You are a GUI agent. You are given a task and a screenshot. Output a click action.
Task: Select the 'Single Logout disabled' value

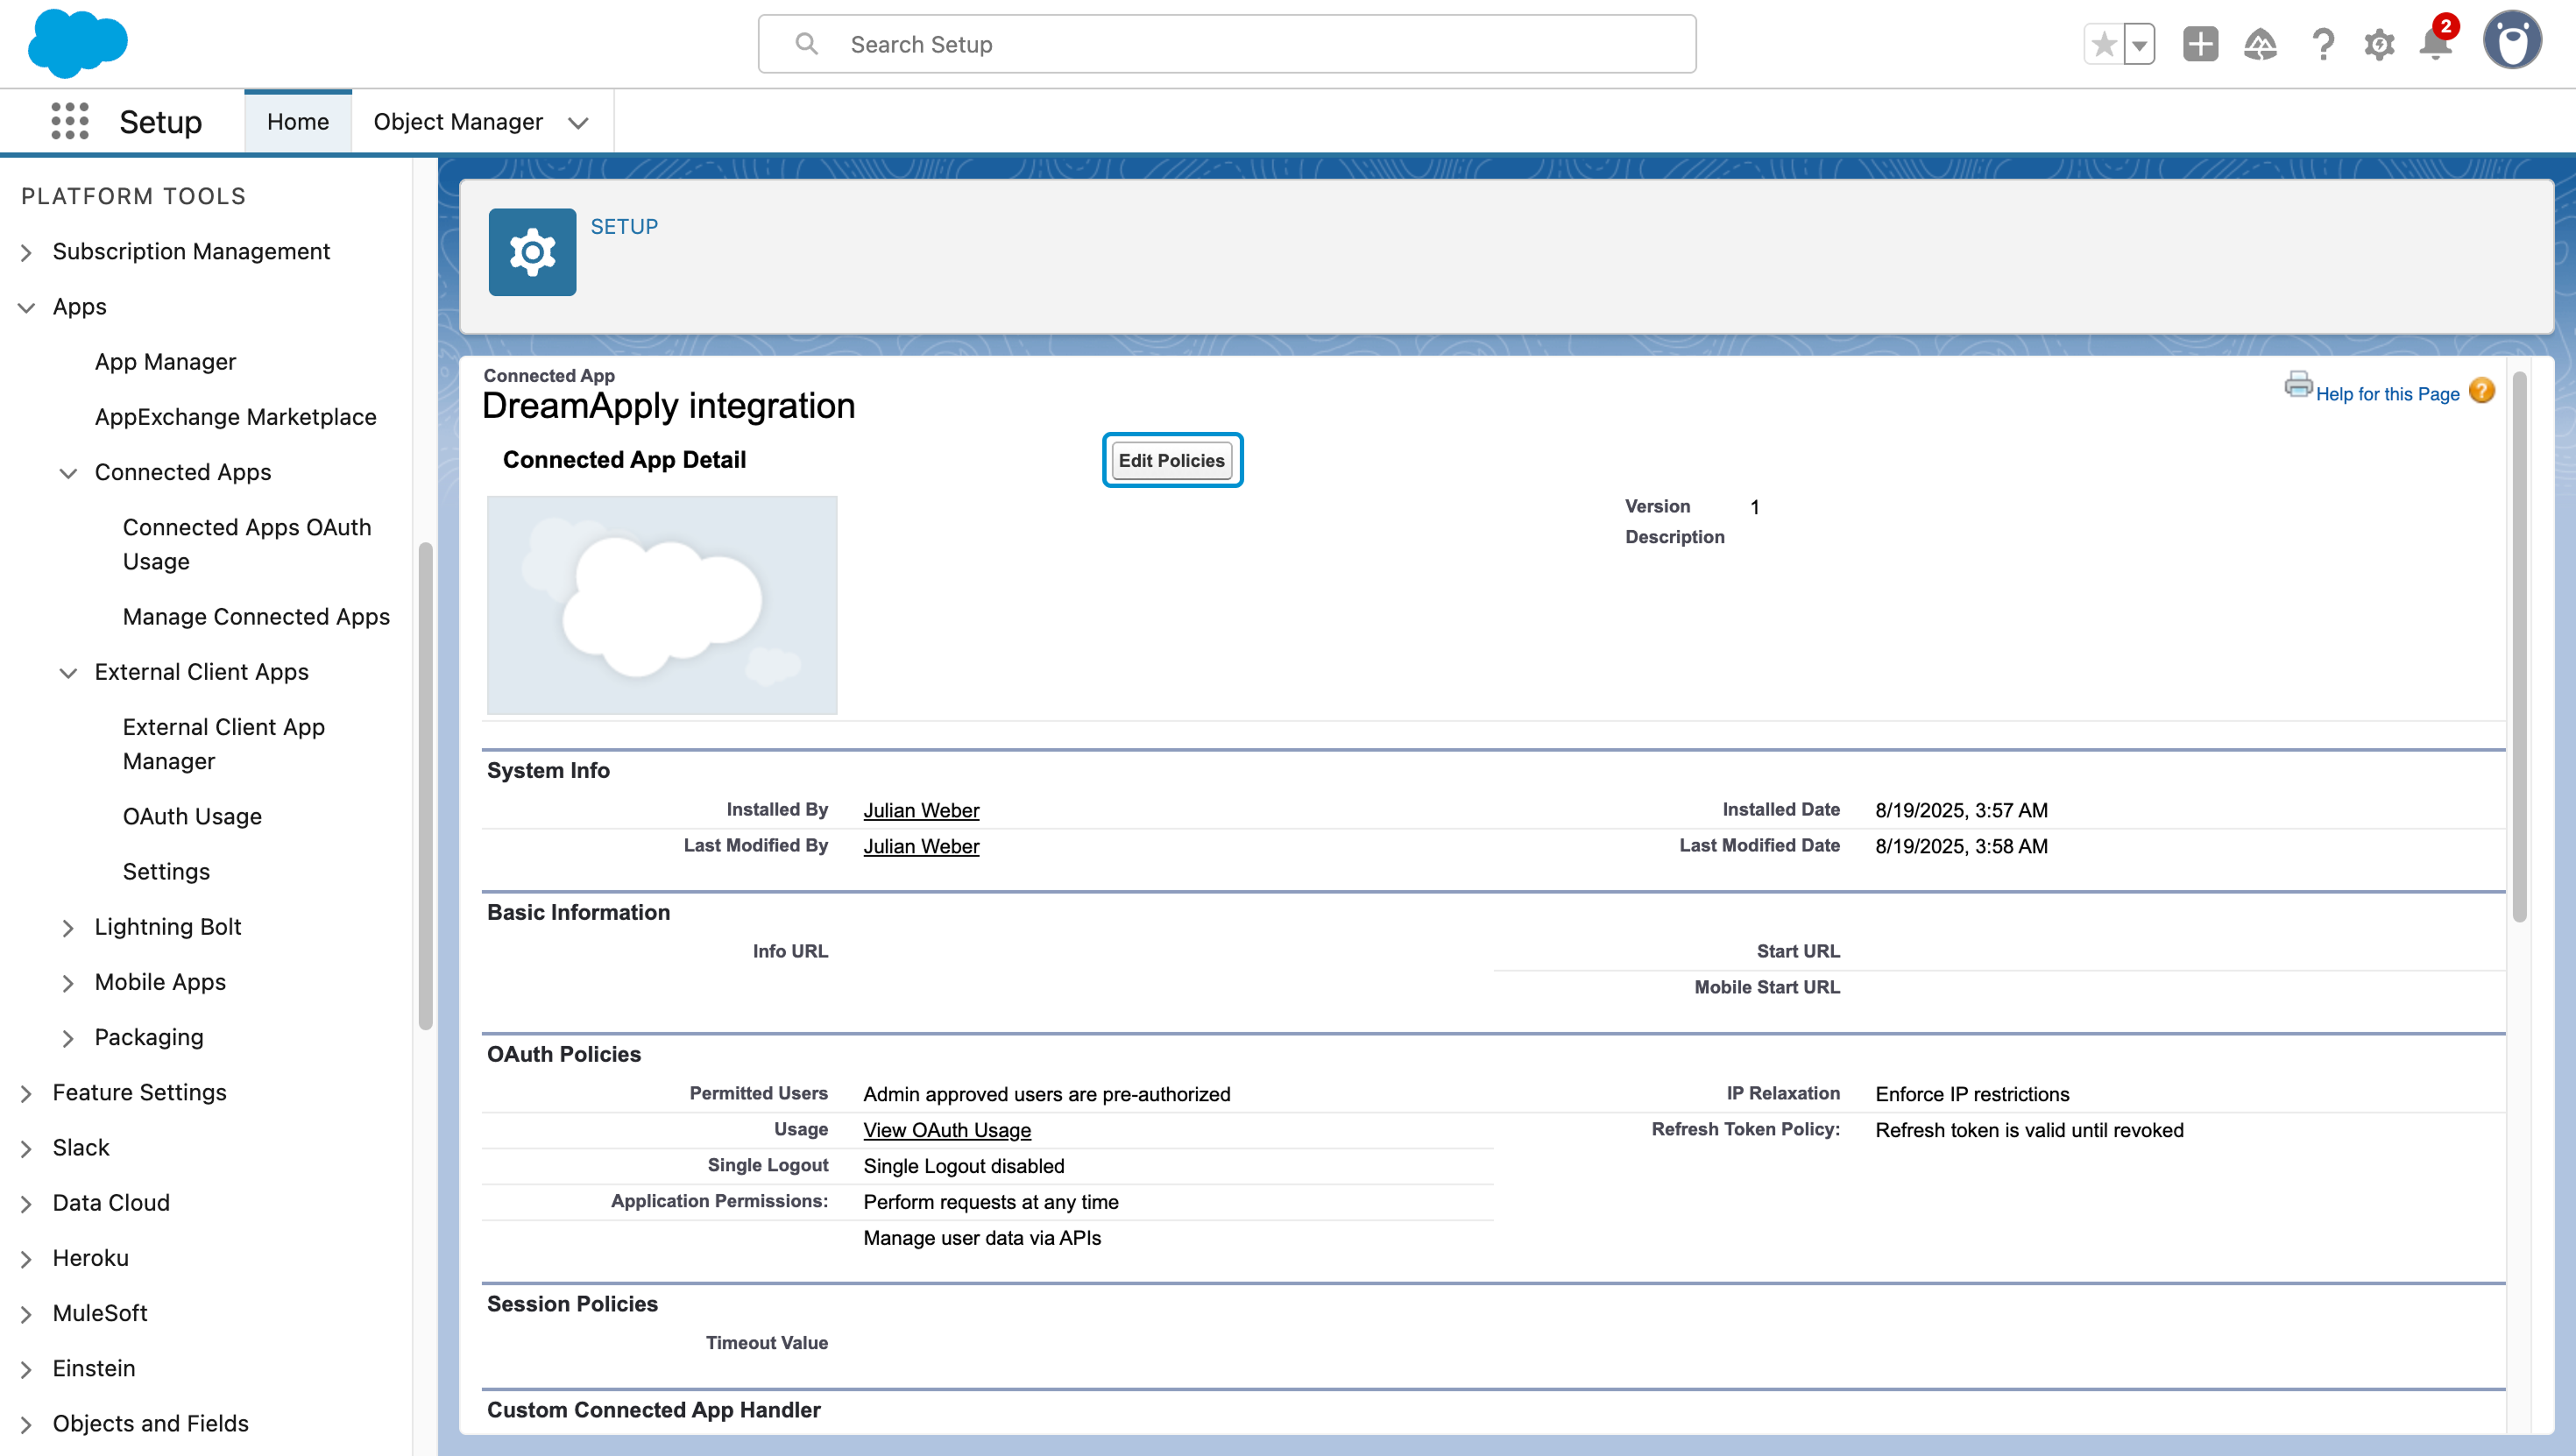click(x=963, y=1166)
